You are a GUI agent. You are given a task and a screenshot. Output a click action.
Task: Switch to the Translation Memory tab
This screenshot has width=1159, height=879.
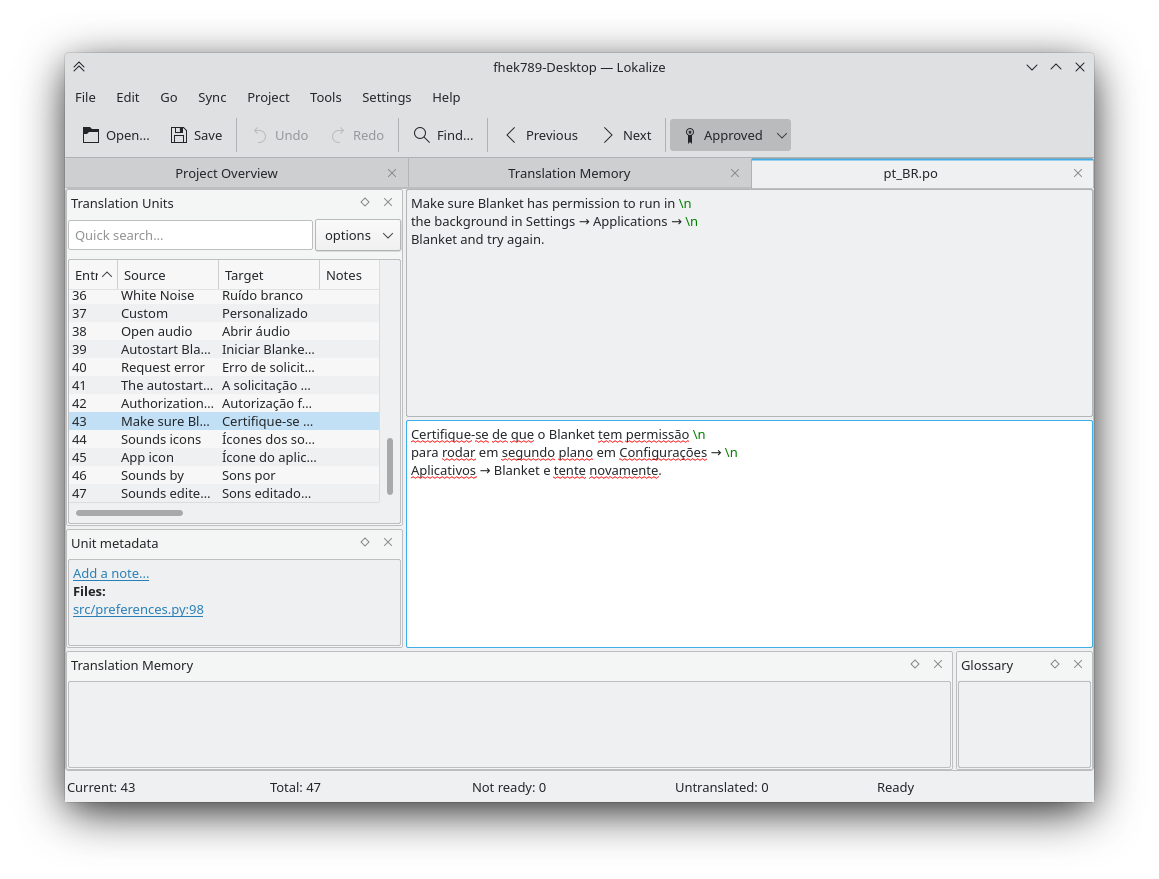tap(569, 173)
